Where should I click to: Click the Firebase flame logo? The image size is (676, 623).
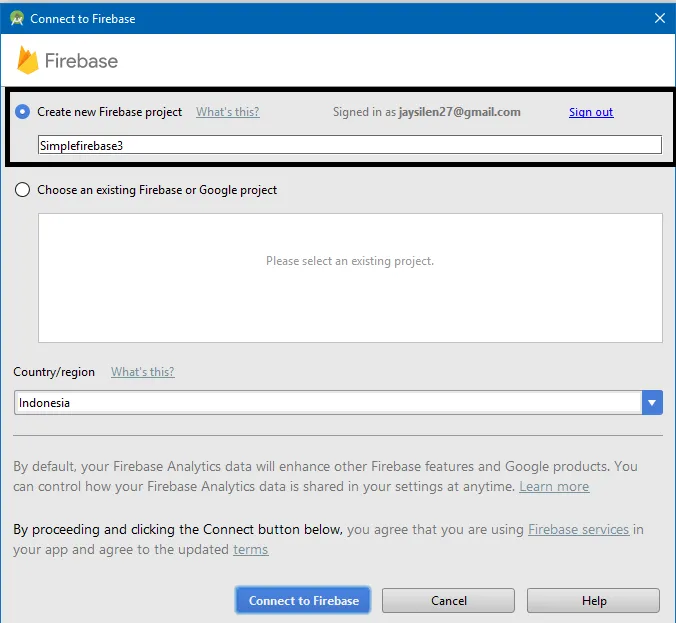pyautogui.click(x=28, y=60)
